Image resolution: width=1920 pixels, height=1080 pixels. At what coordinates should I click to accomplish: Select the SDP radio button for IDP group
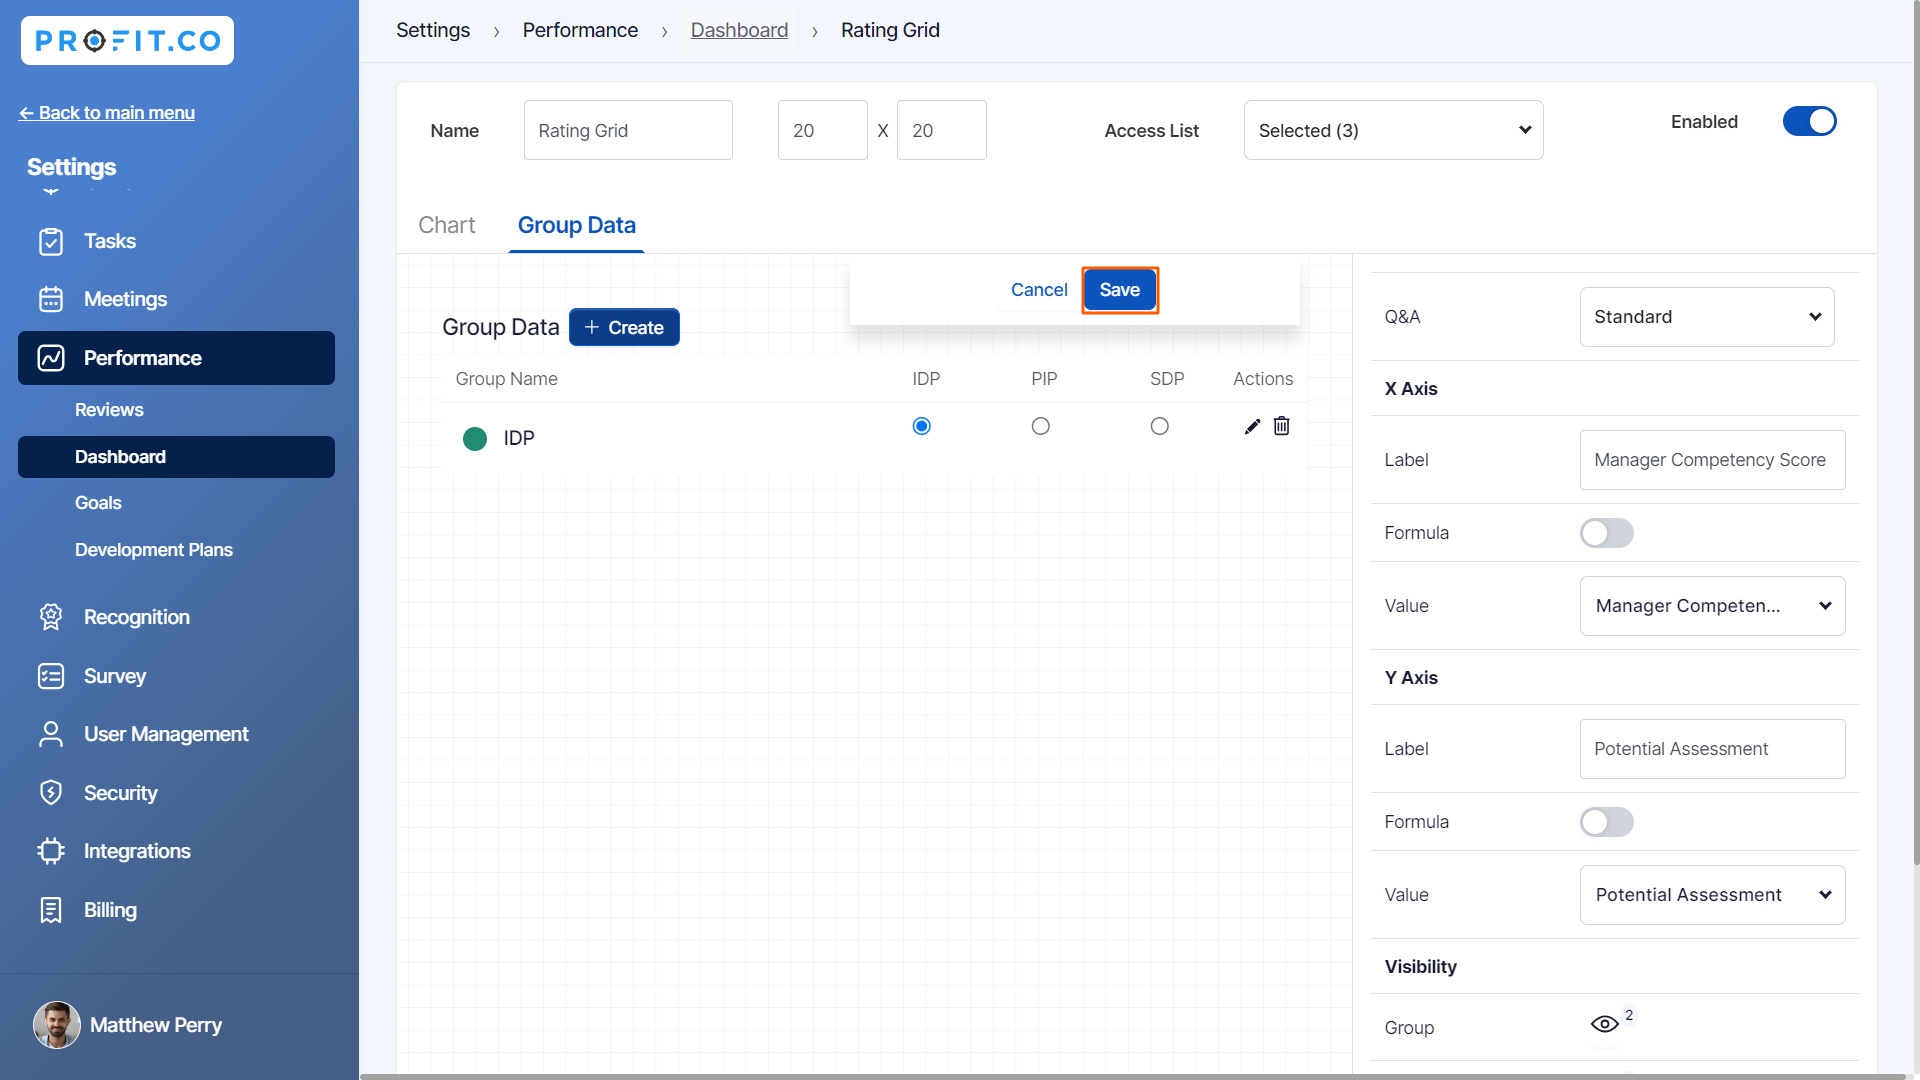(x=1160, y=426)
